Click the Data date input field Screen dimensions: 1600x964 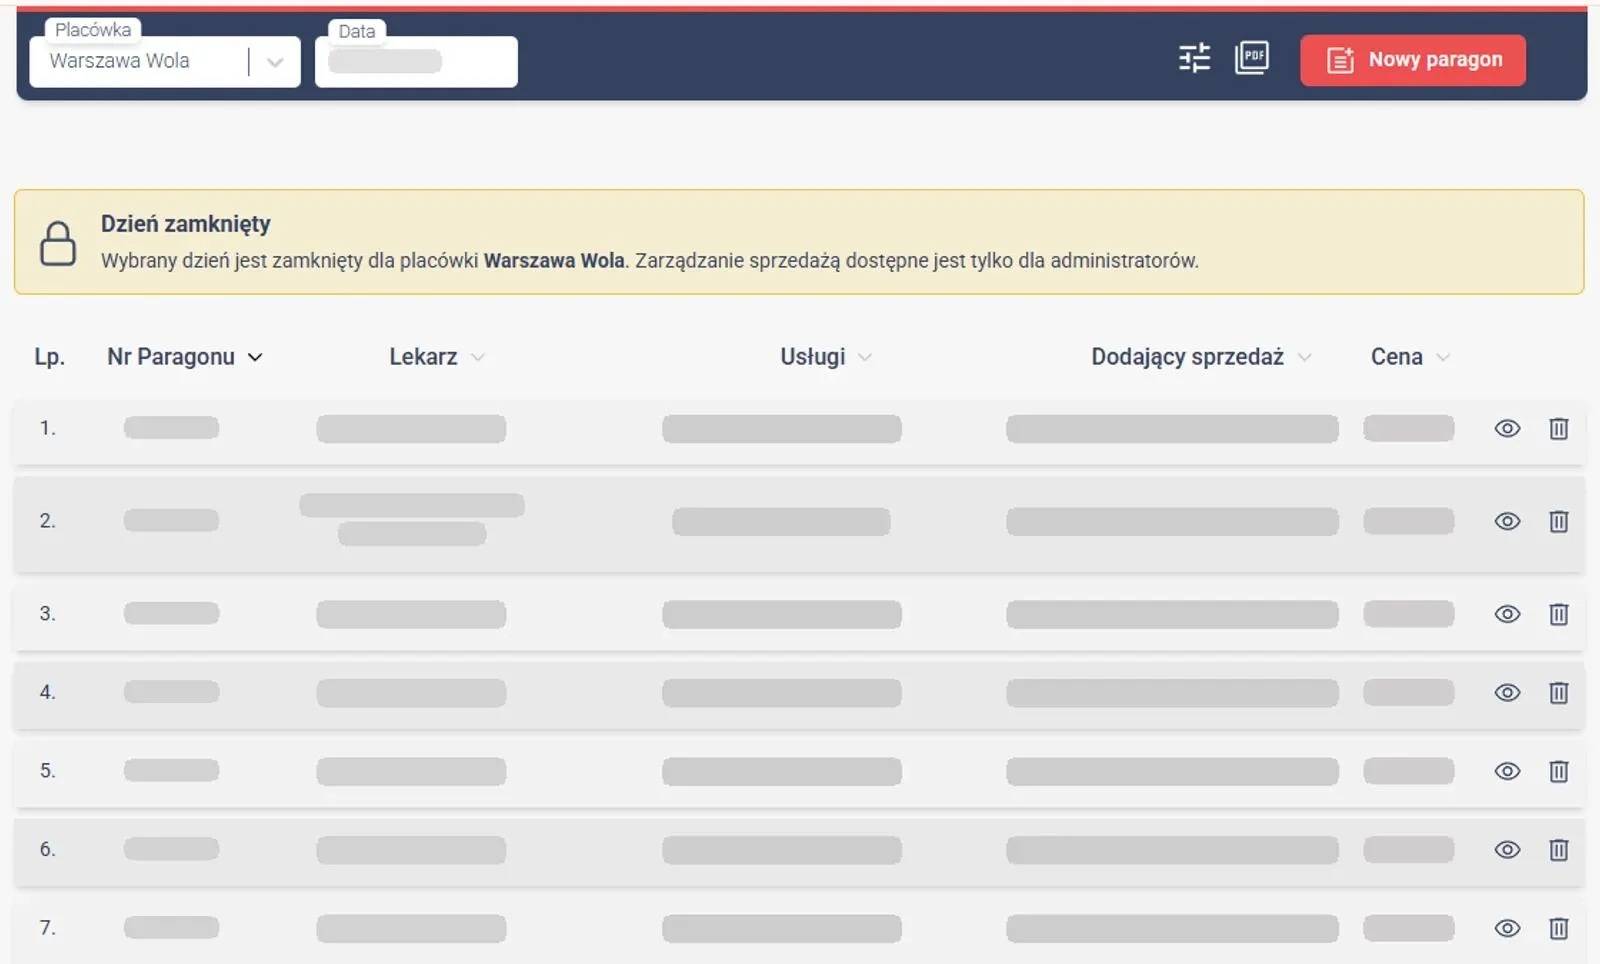[x=416, y=62]
